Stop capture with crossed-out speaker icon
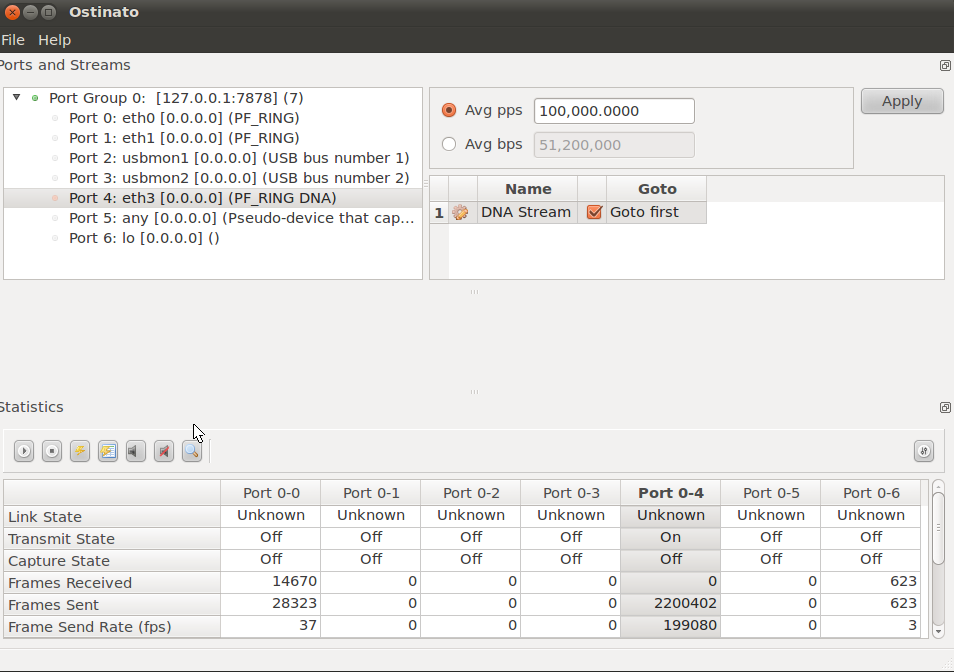 (164, 451)
